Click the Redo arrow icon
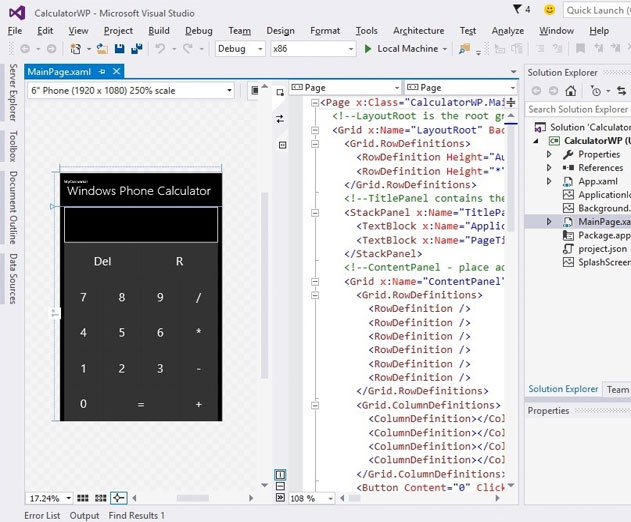The width and height of the screenshot is (631, 522). tap(188, 49)
